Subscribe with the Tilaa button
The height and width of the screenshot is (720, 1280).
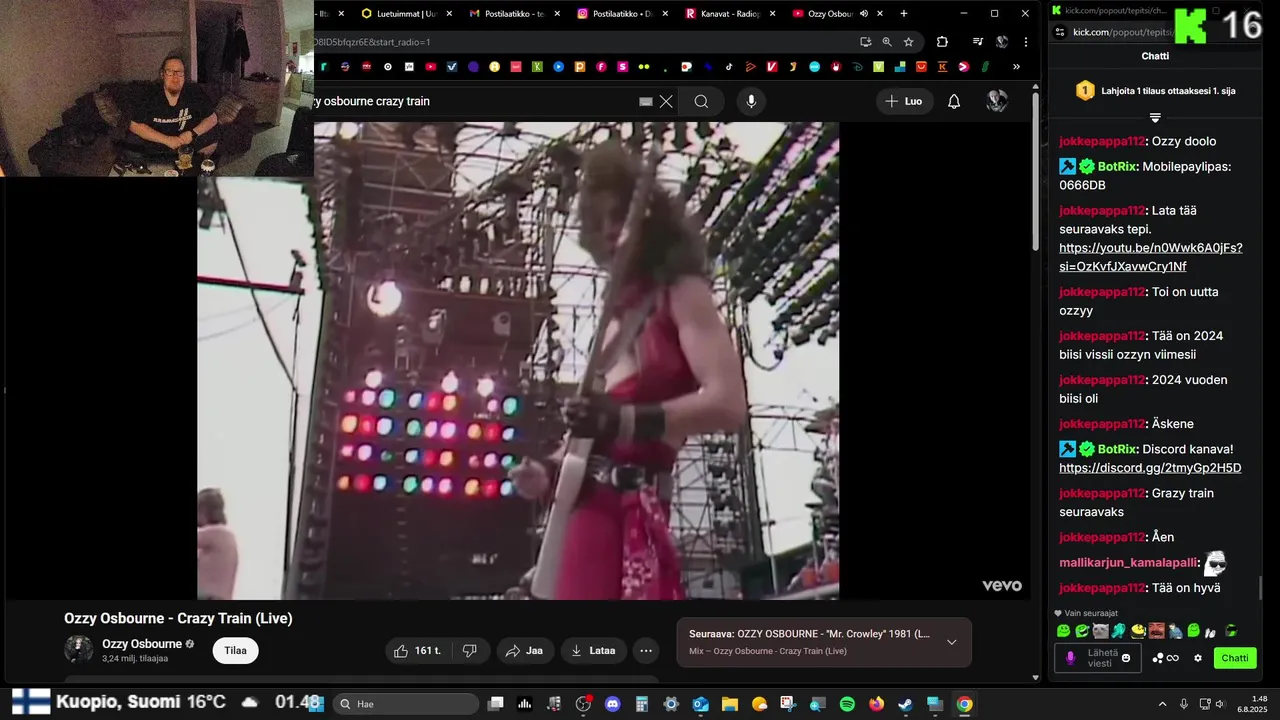(235, 650)
